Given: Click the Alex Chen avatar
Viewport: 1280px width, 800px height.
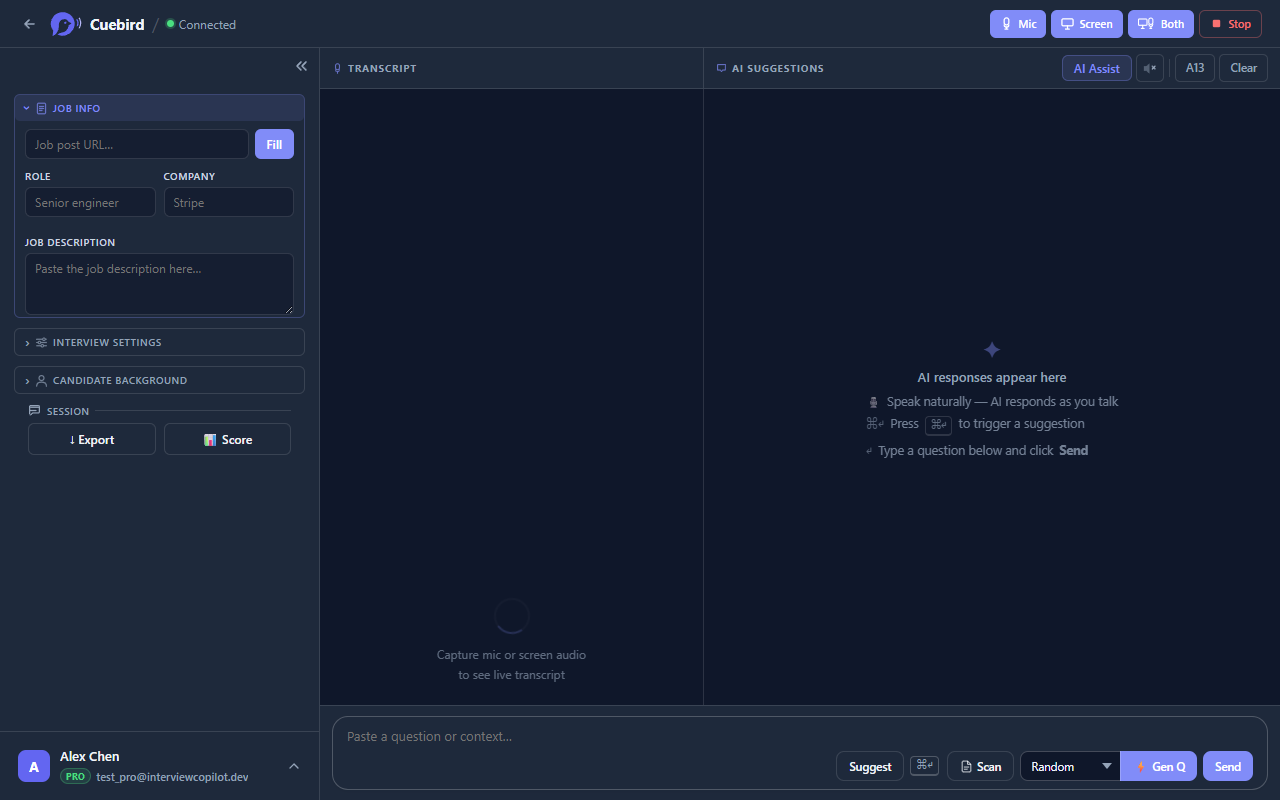Looking at the screenshot, I should tap(34, 766).
